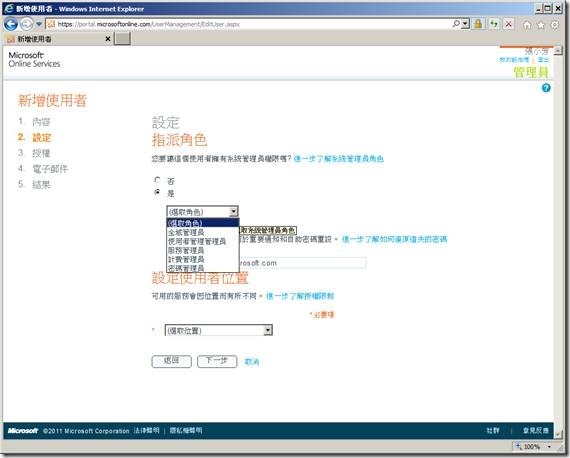
Task: Click the magnifier search icon in address bar
Action: click(455, 24)
